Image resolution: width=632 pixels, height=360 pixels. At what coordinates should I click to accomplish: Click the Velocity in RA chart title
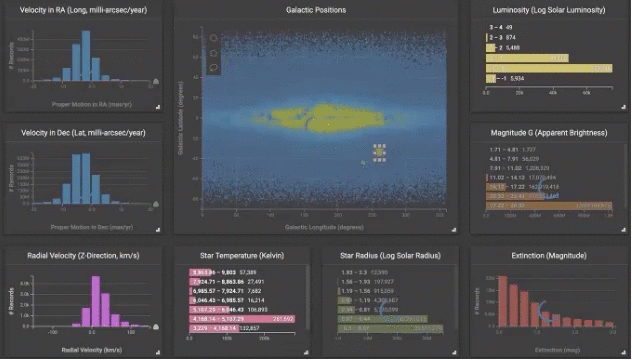(83, 10)
